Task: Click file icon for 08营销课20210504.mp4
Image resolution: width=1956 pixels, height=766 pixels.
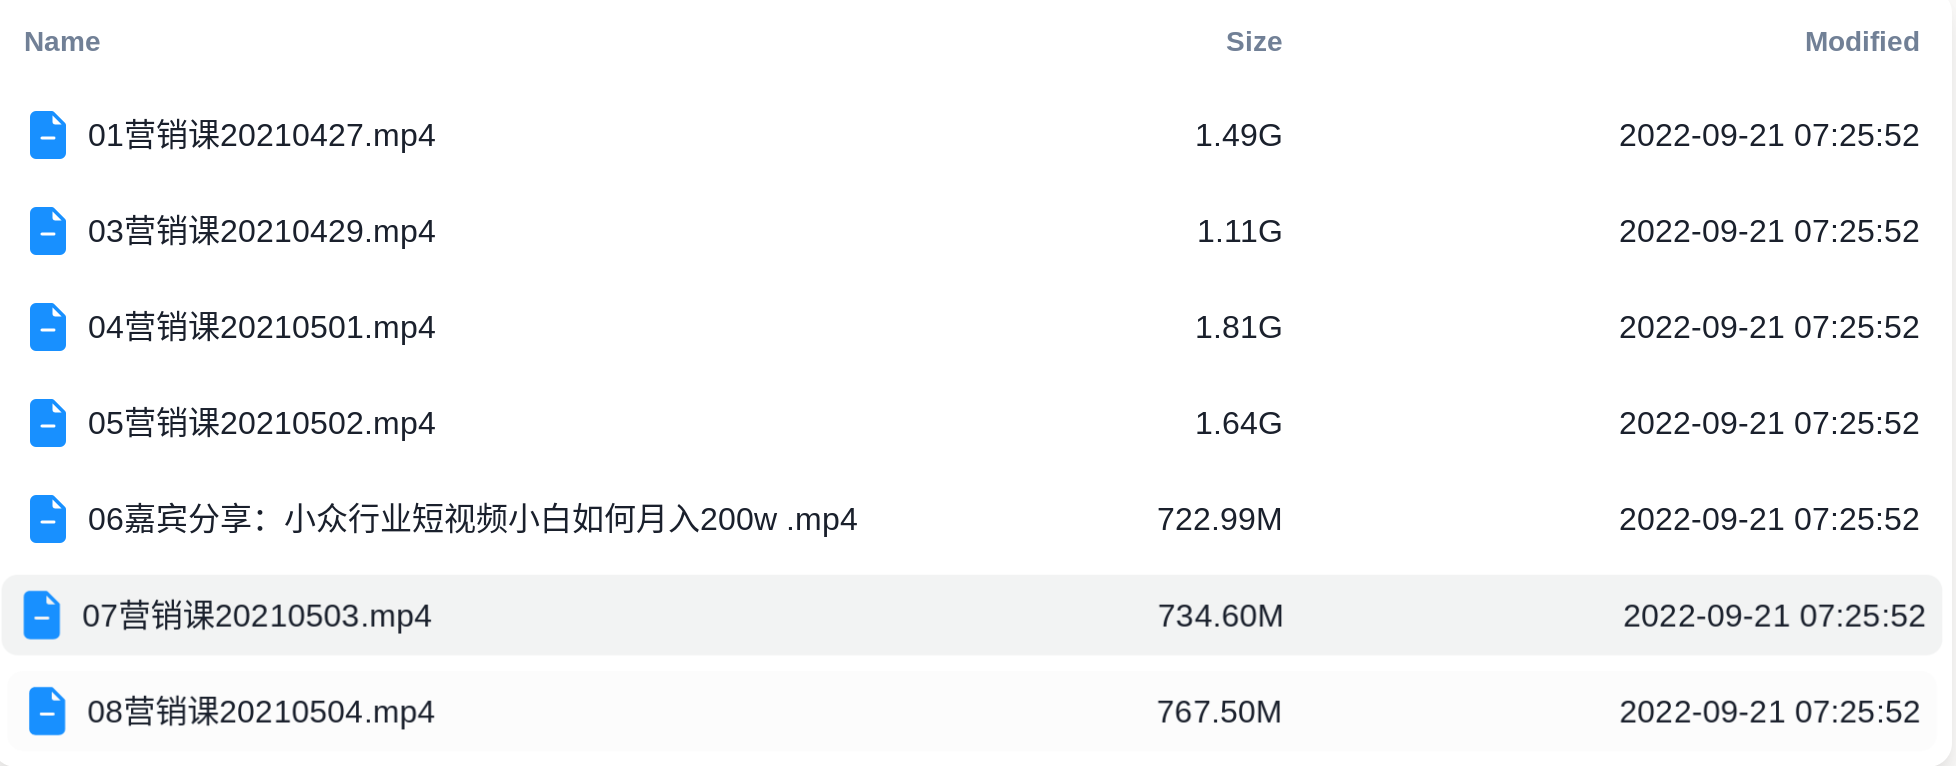Action: click(x=47, y=711)
